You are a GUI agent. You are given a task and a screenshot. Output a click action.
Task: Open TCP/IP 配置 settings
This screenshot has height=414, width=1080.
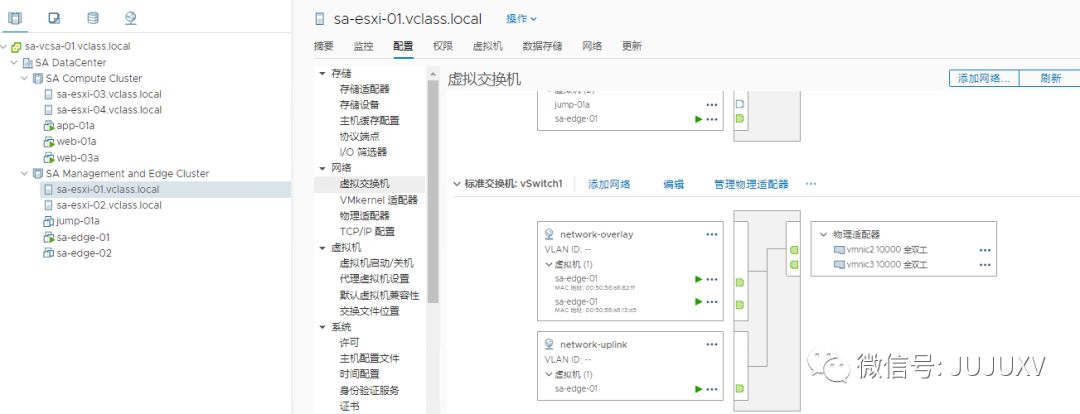point(366,231)
